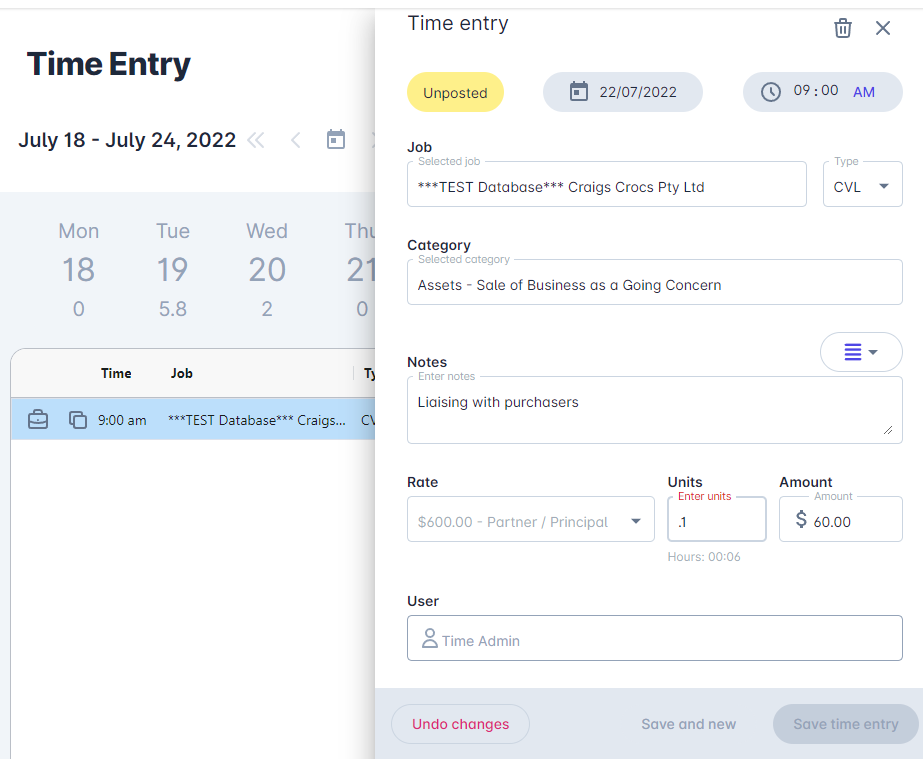
Task: Select Wednesday 20 from the day headers
Action: tap(266, 268)
